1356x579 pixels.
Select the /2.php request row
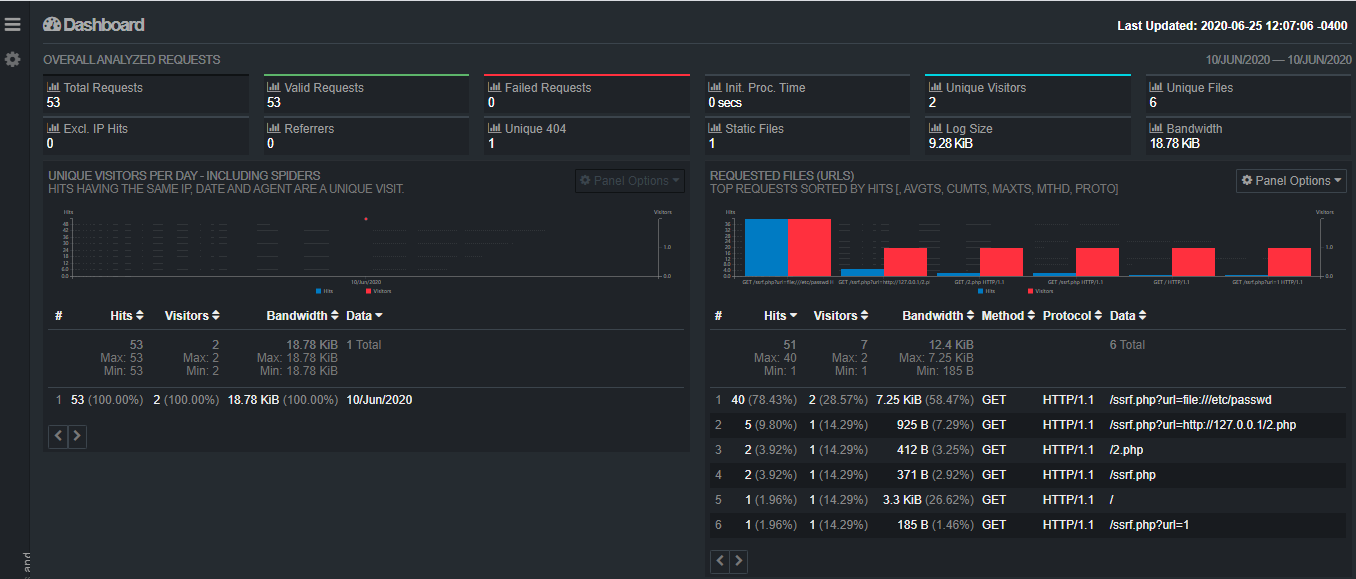click(1027, 450)
